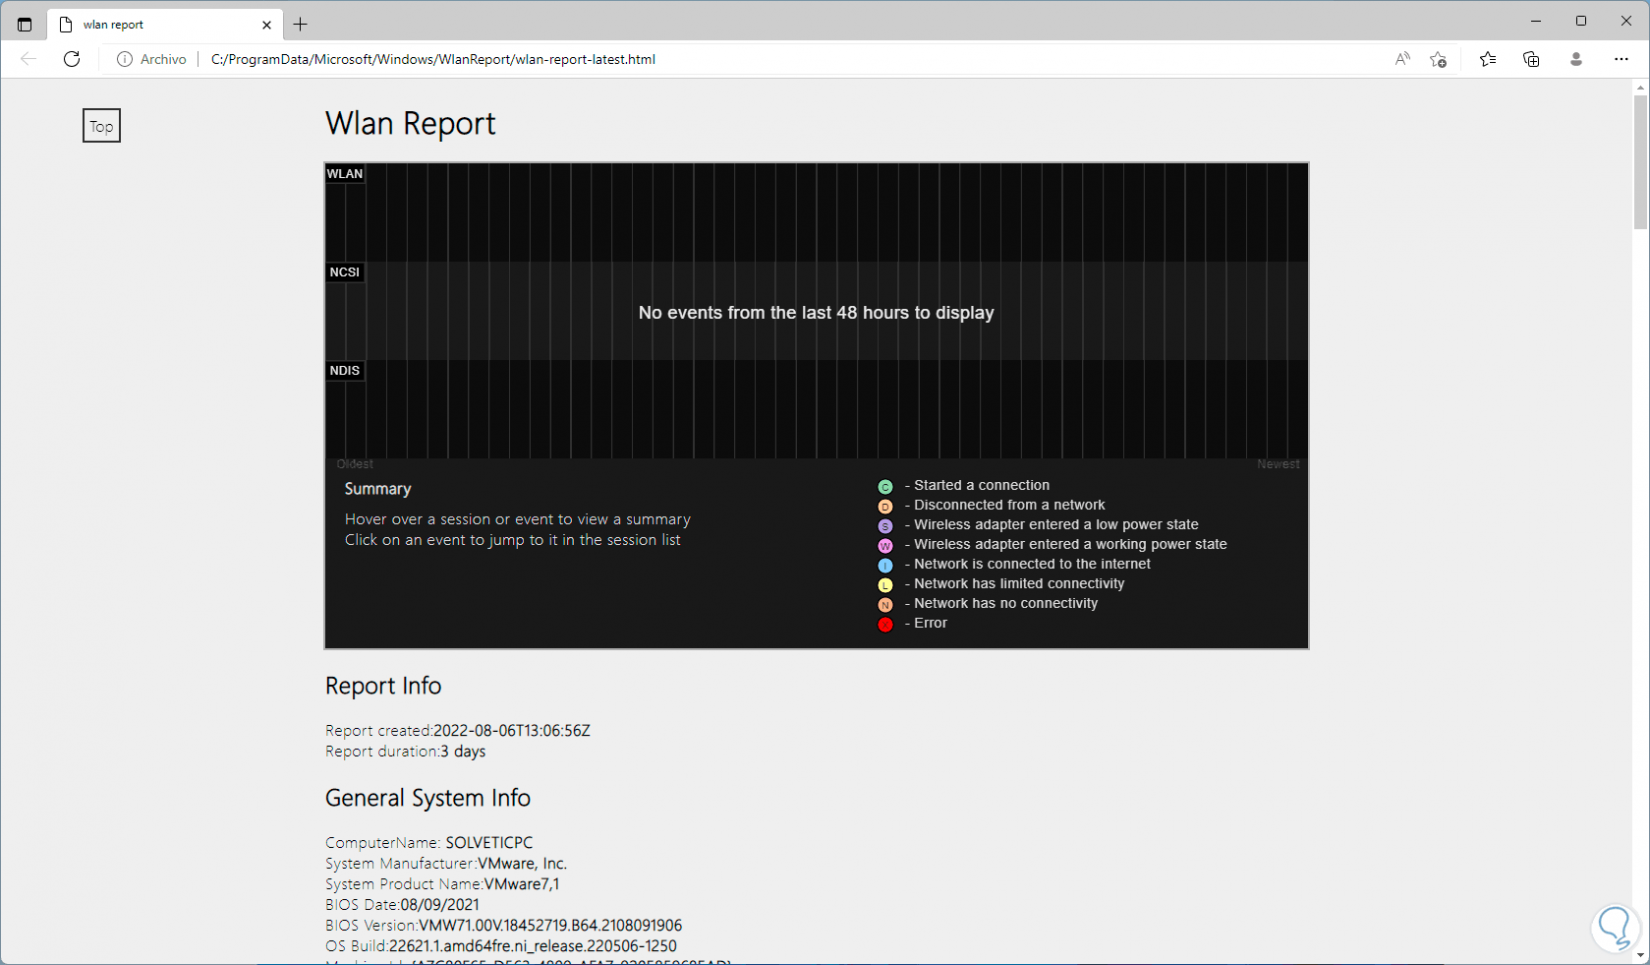Click the Report duration 3 days value
This screenshot has width=1650, height=965.
click(463, 752)
